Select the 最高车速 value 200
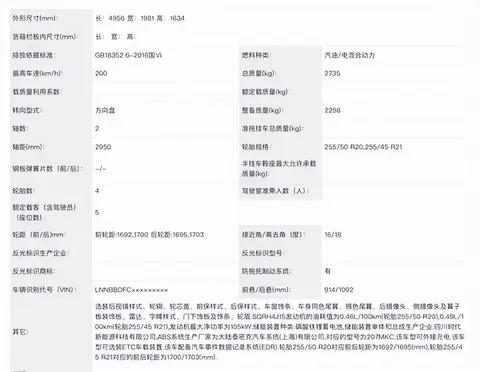 [101, 73]
